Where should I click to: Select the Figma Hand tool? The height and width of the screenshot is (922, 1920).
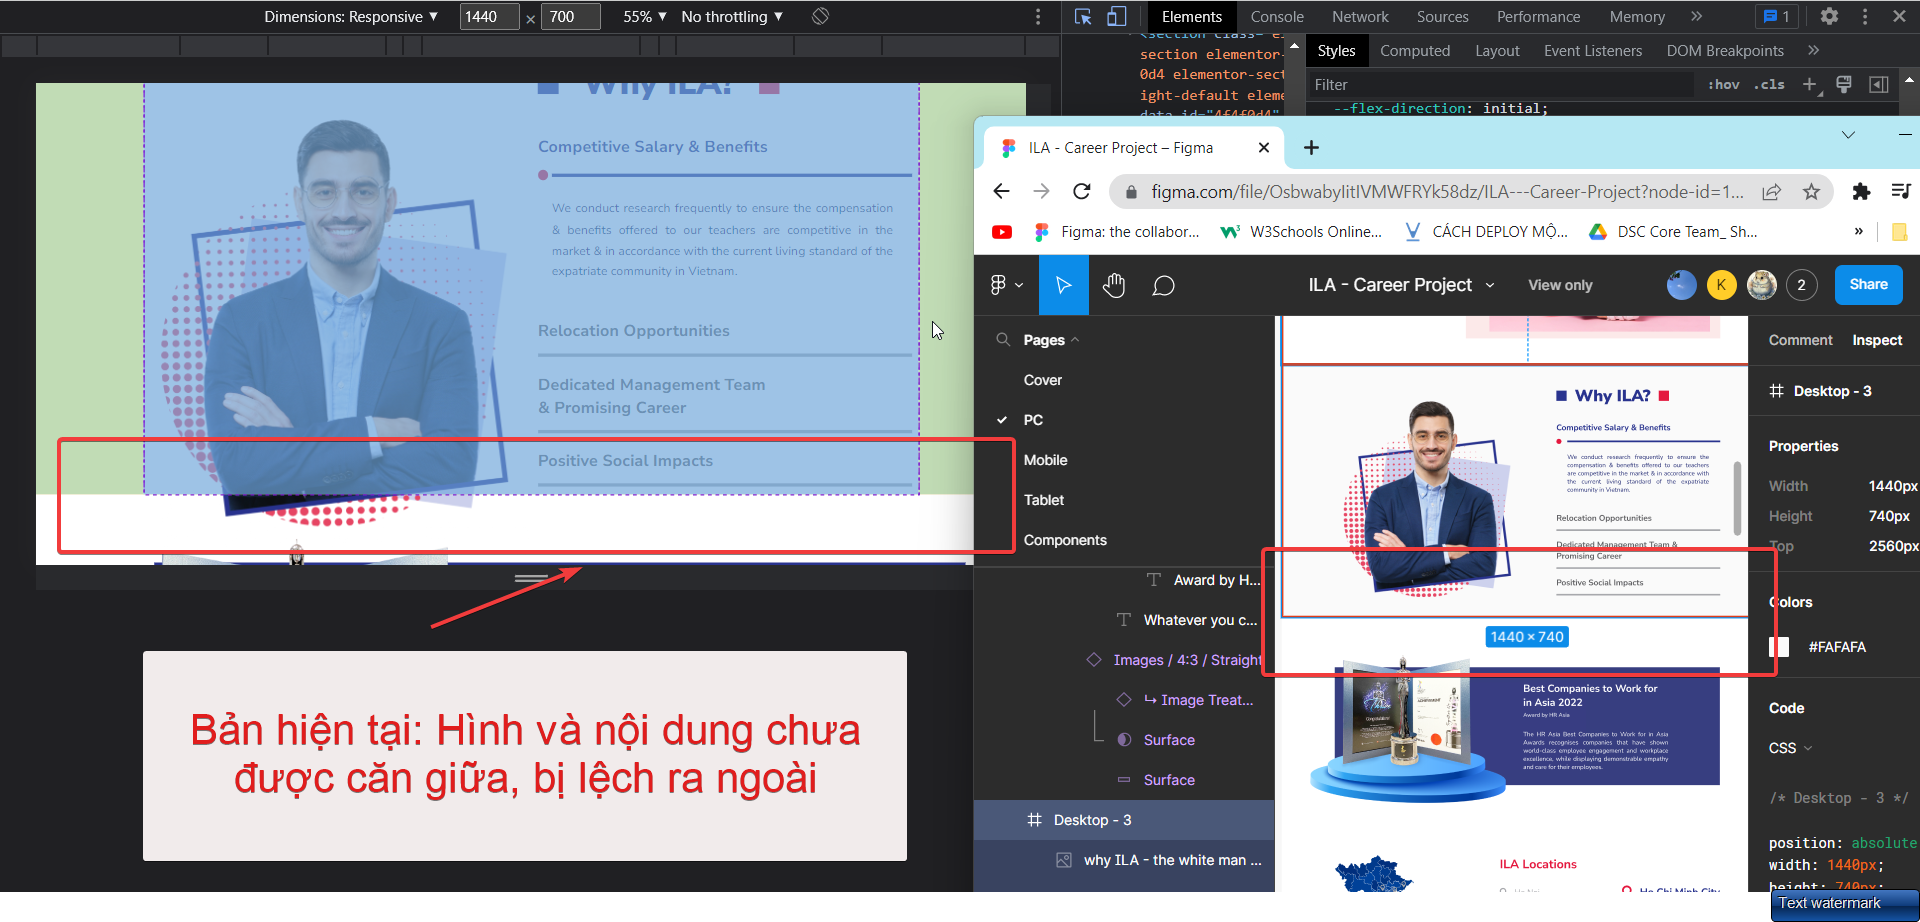(x=1114, y=285)
